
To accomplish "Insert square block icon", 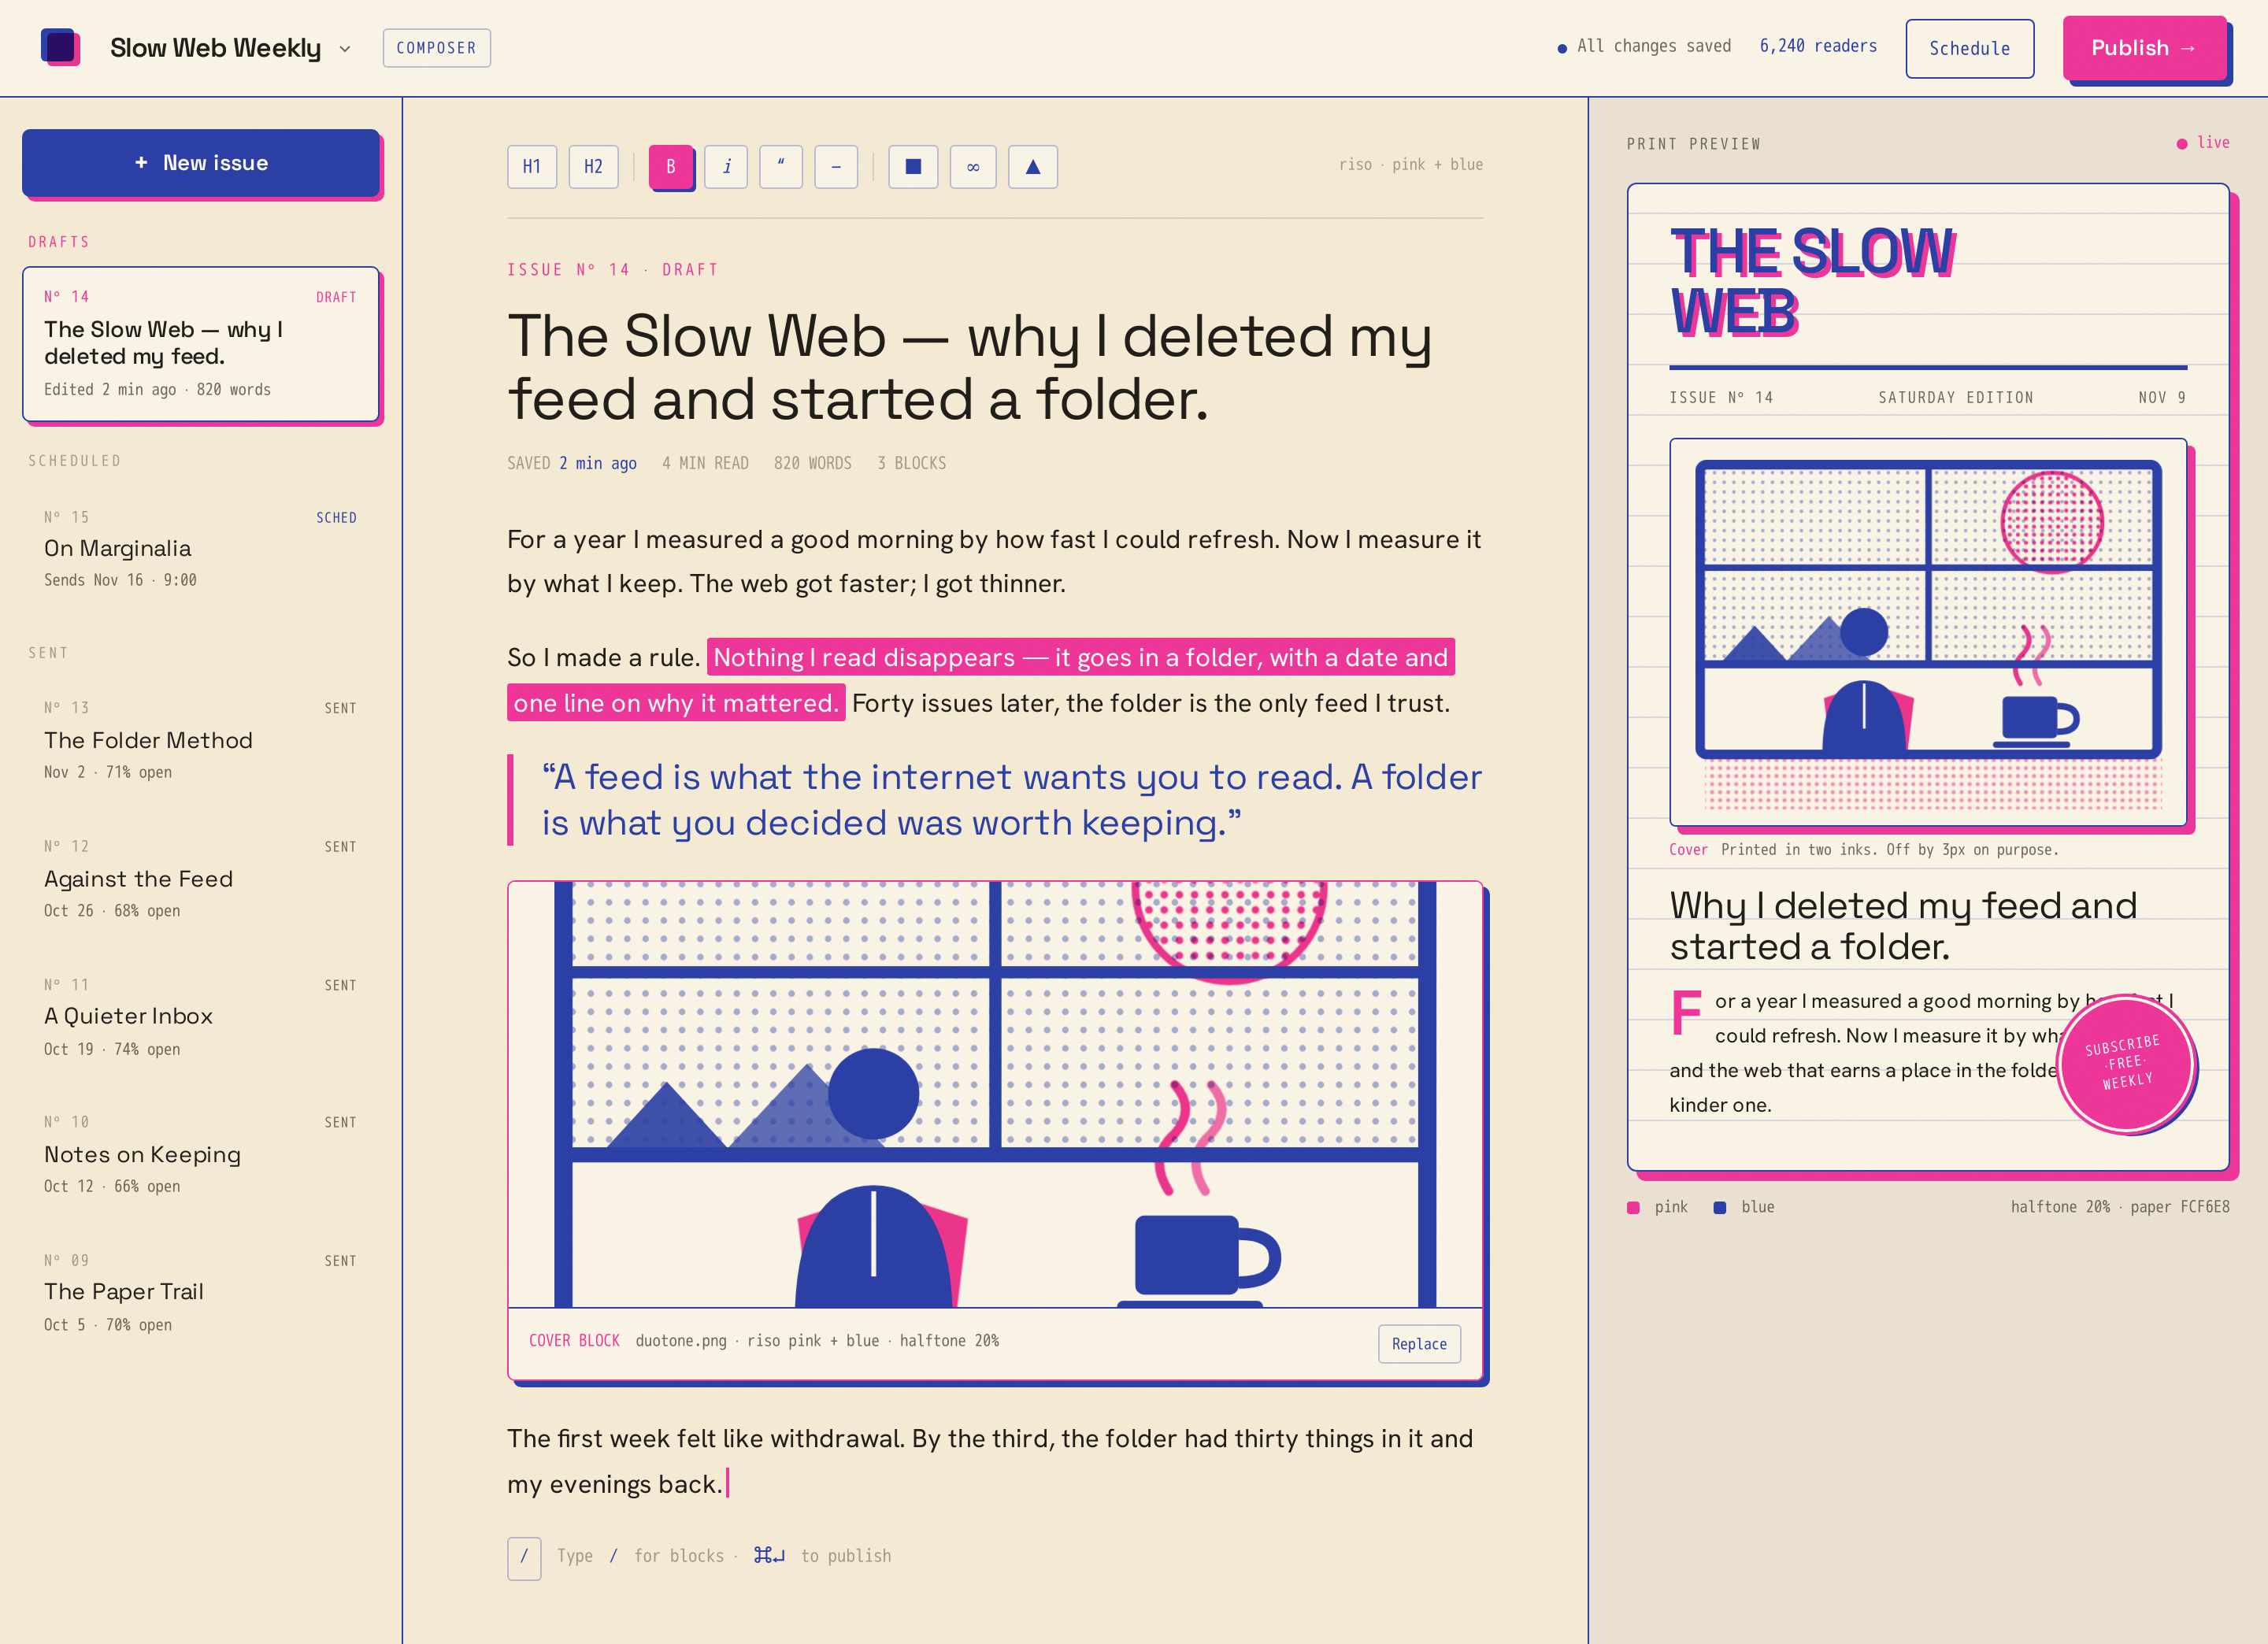I will pyautogui.click(x=913, y=166).
